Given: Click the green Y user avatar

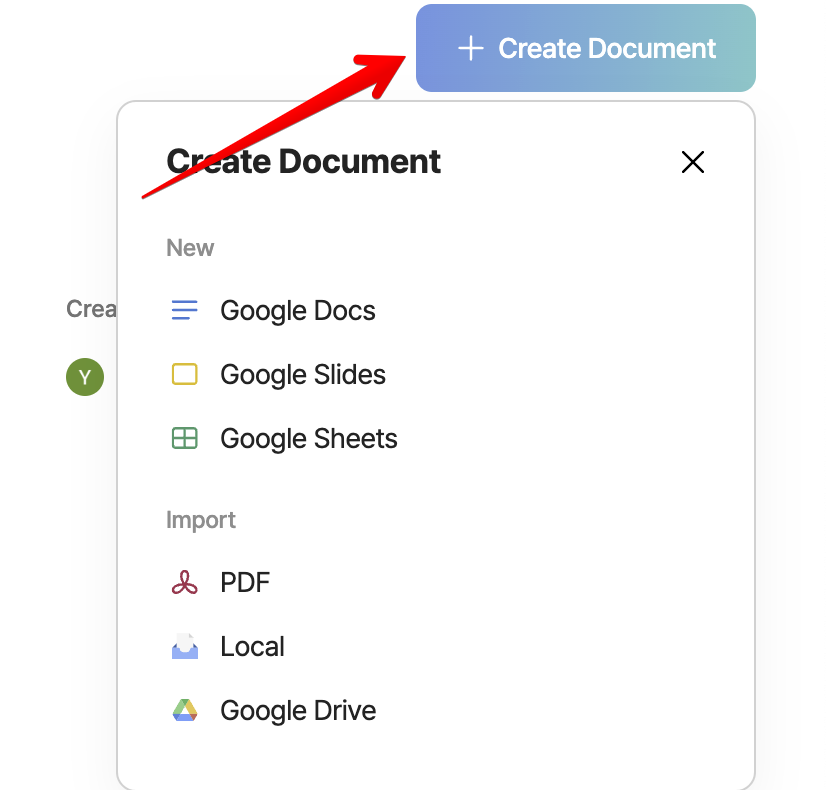Looking at the screenshot, I should 85,377.
